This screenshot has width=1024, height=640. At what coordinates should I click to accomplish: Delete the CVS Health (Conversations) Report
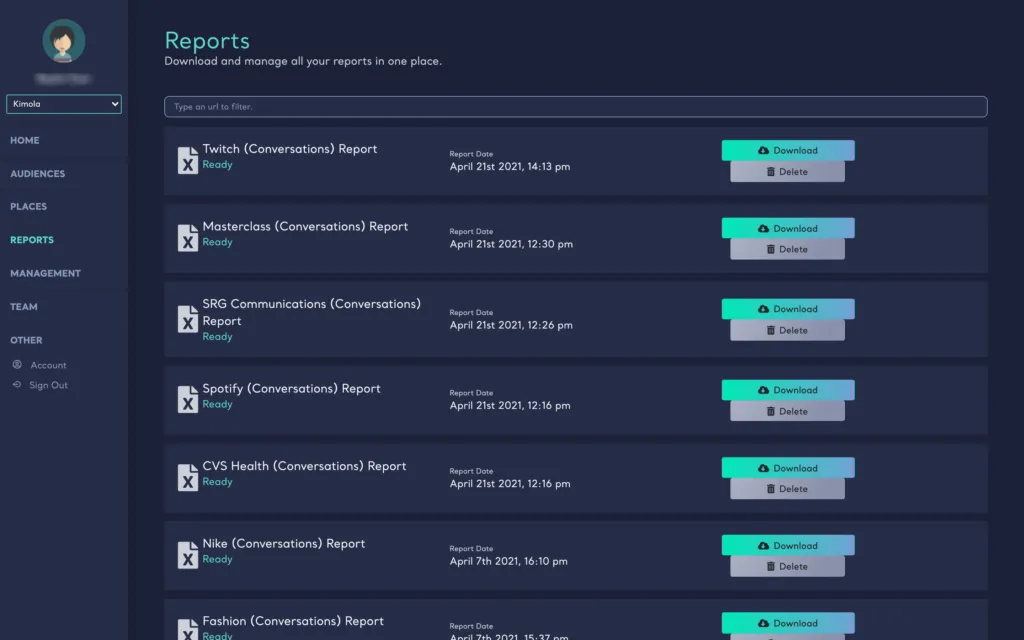click(x=787, y=489)
